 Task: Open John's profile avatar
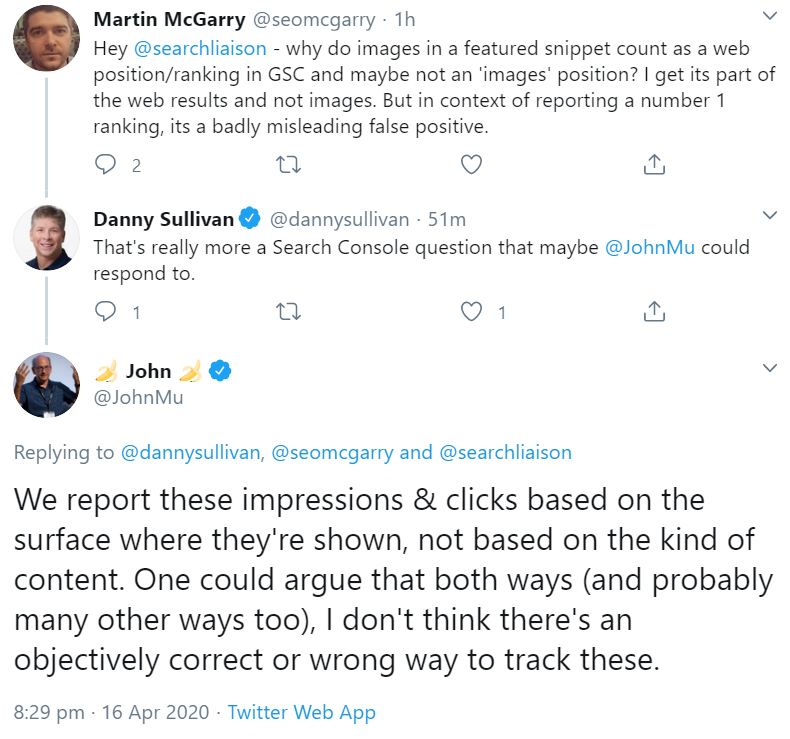[46, 384]
